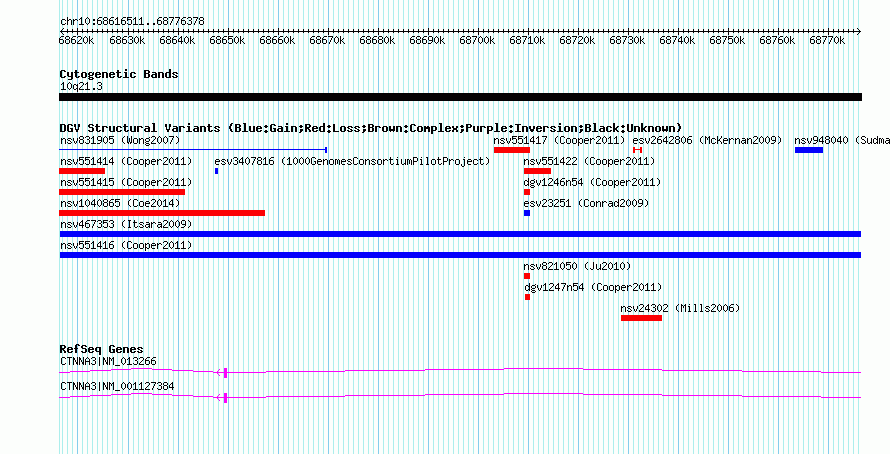The image size is (890, 454).
Task: Click the 68670k ruler position
Action: coord(327,40)
